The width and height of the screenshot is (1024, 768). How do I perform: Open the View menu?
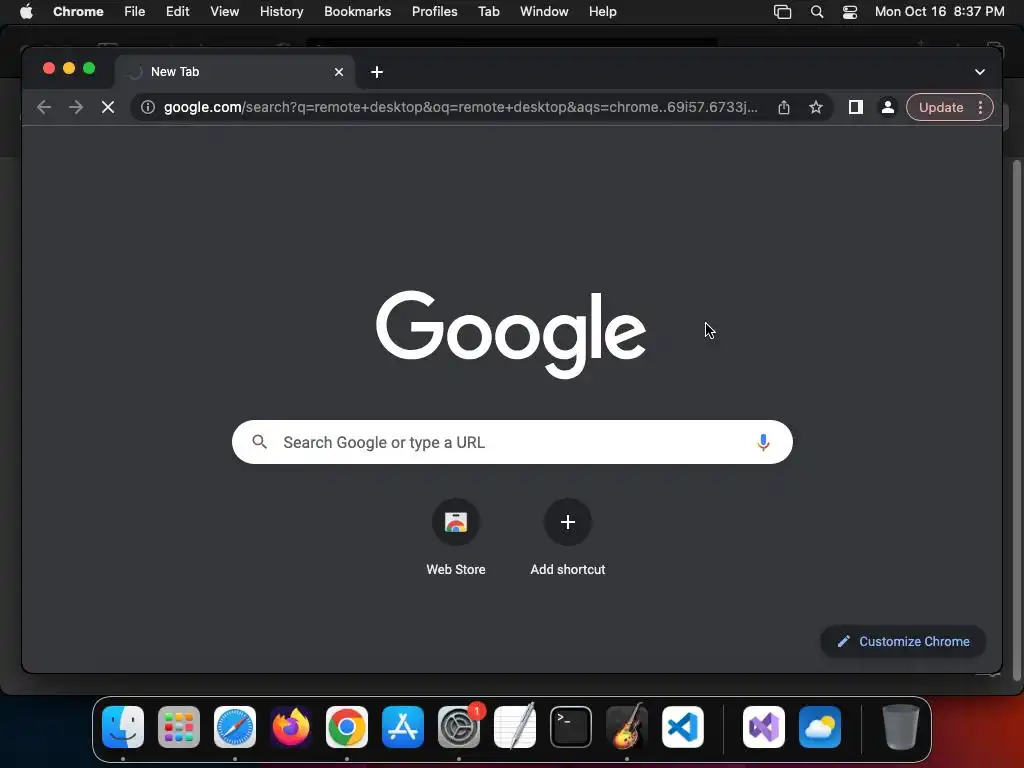[225, 11]
